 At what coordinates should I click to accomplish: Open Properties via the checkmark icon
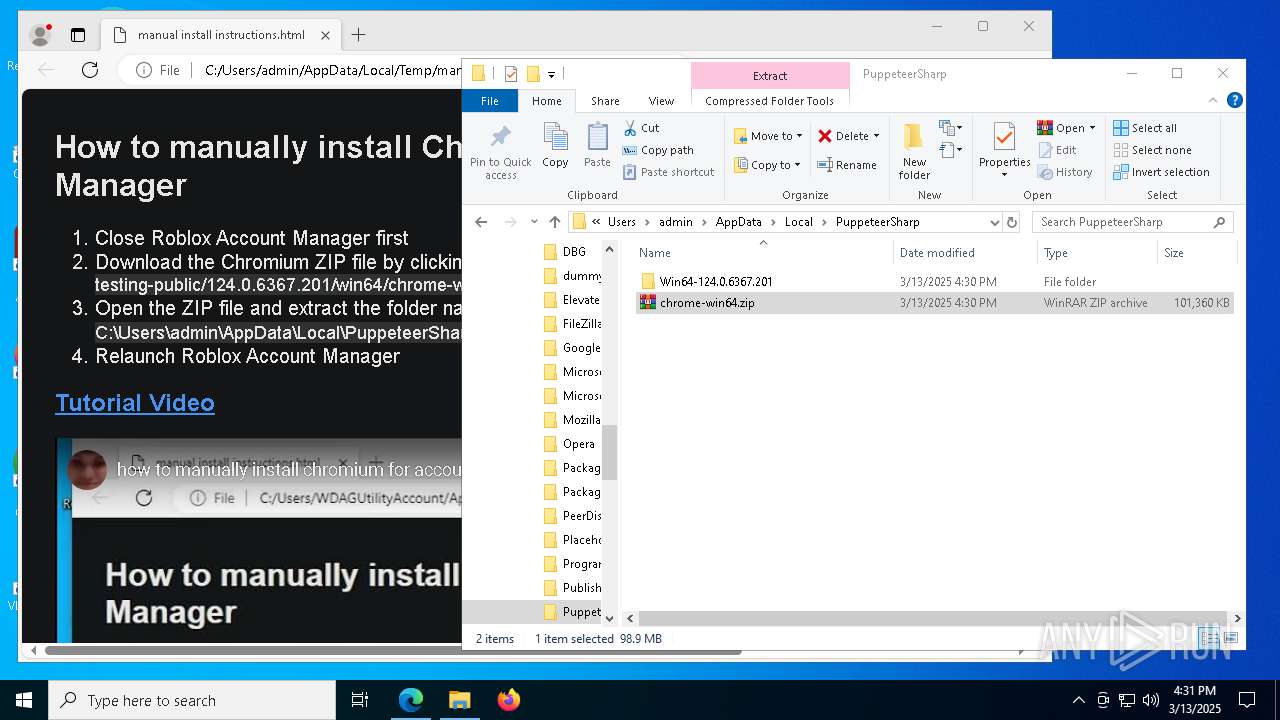click(x=1004, y=136)
